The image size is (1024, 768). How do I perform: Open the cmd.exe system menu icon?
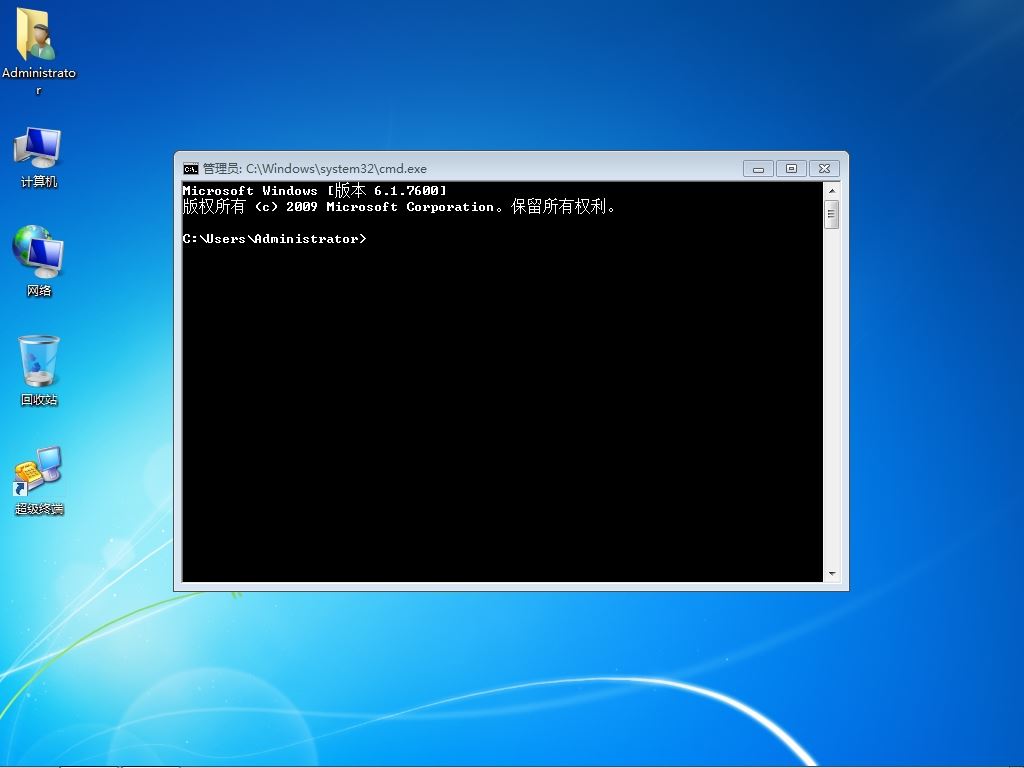click(x=191, y=169)
